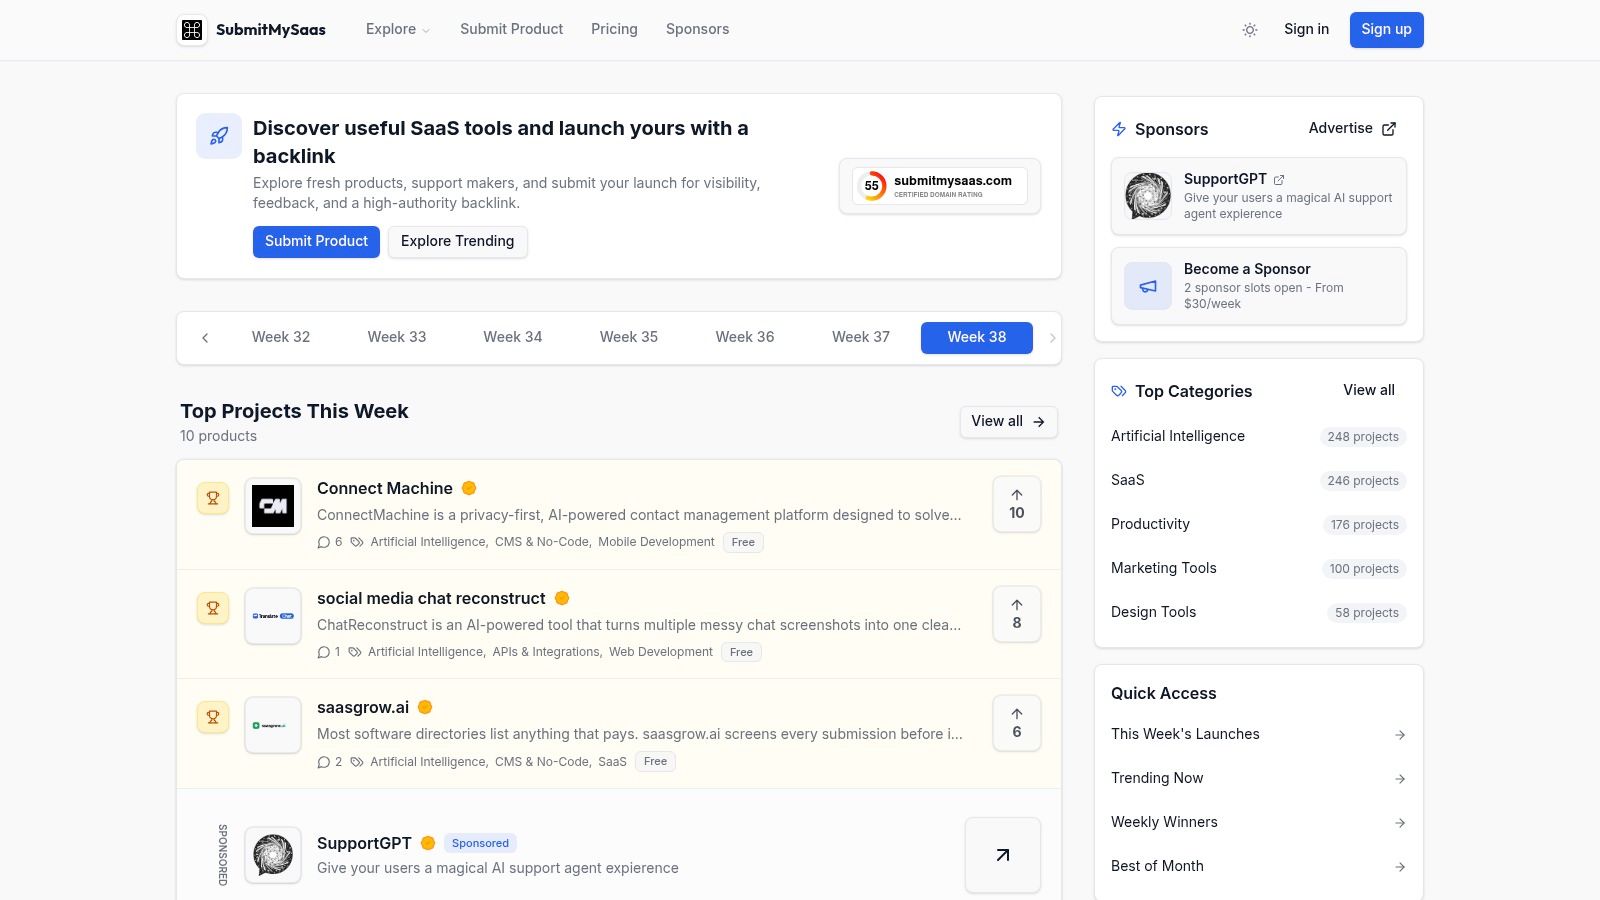
Task: Expand the Explore dropdown menu
Action: (398, 29)
